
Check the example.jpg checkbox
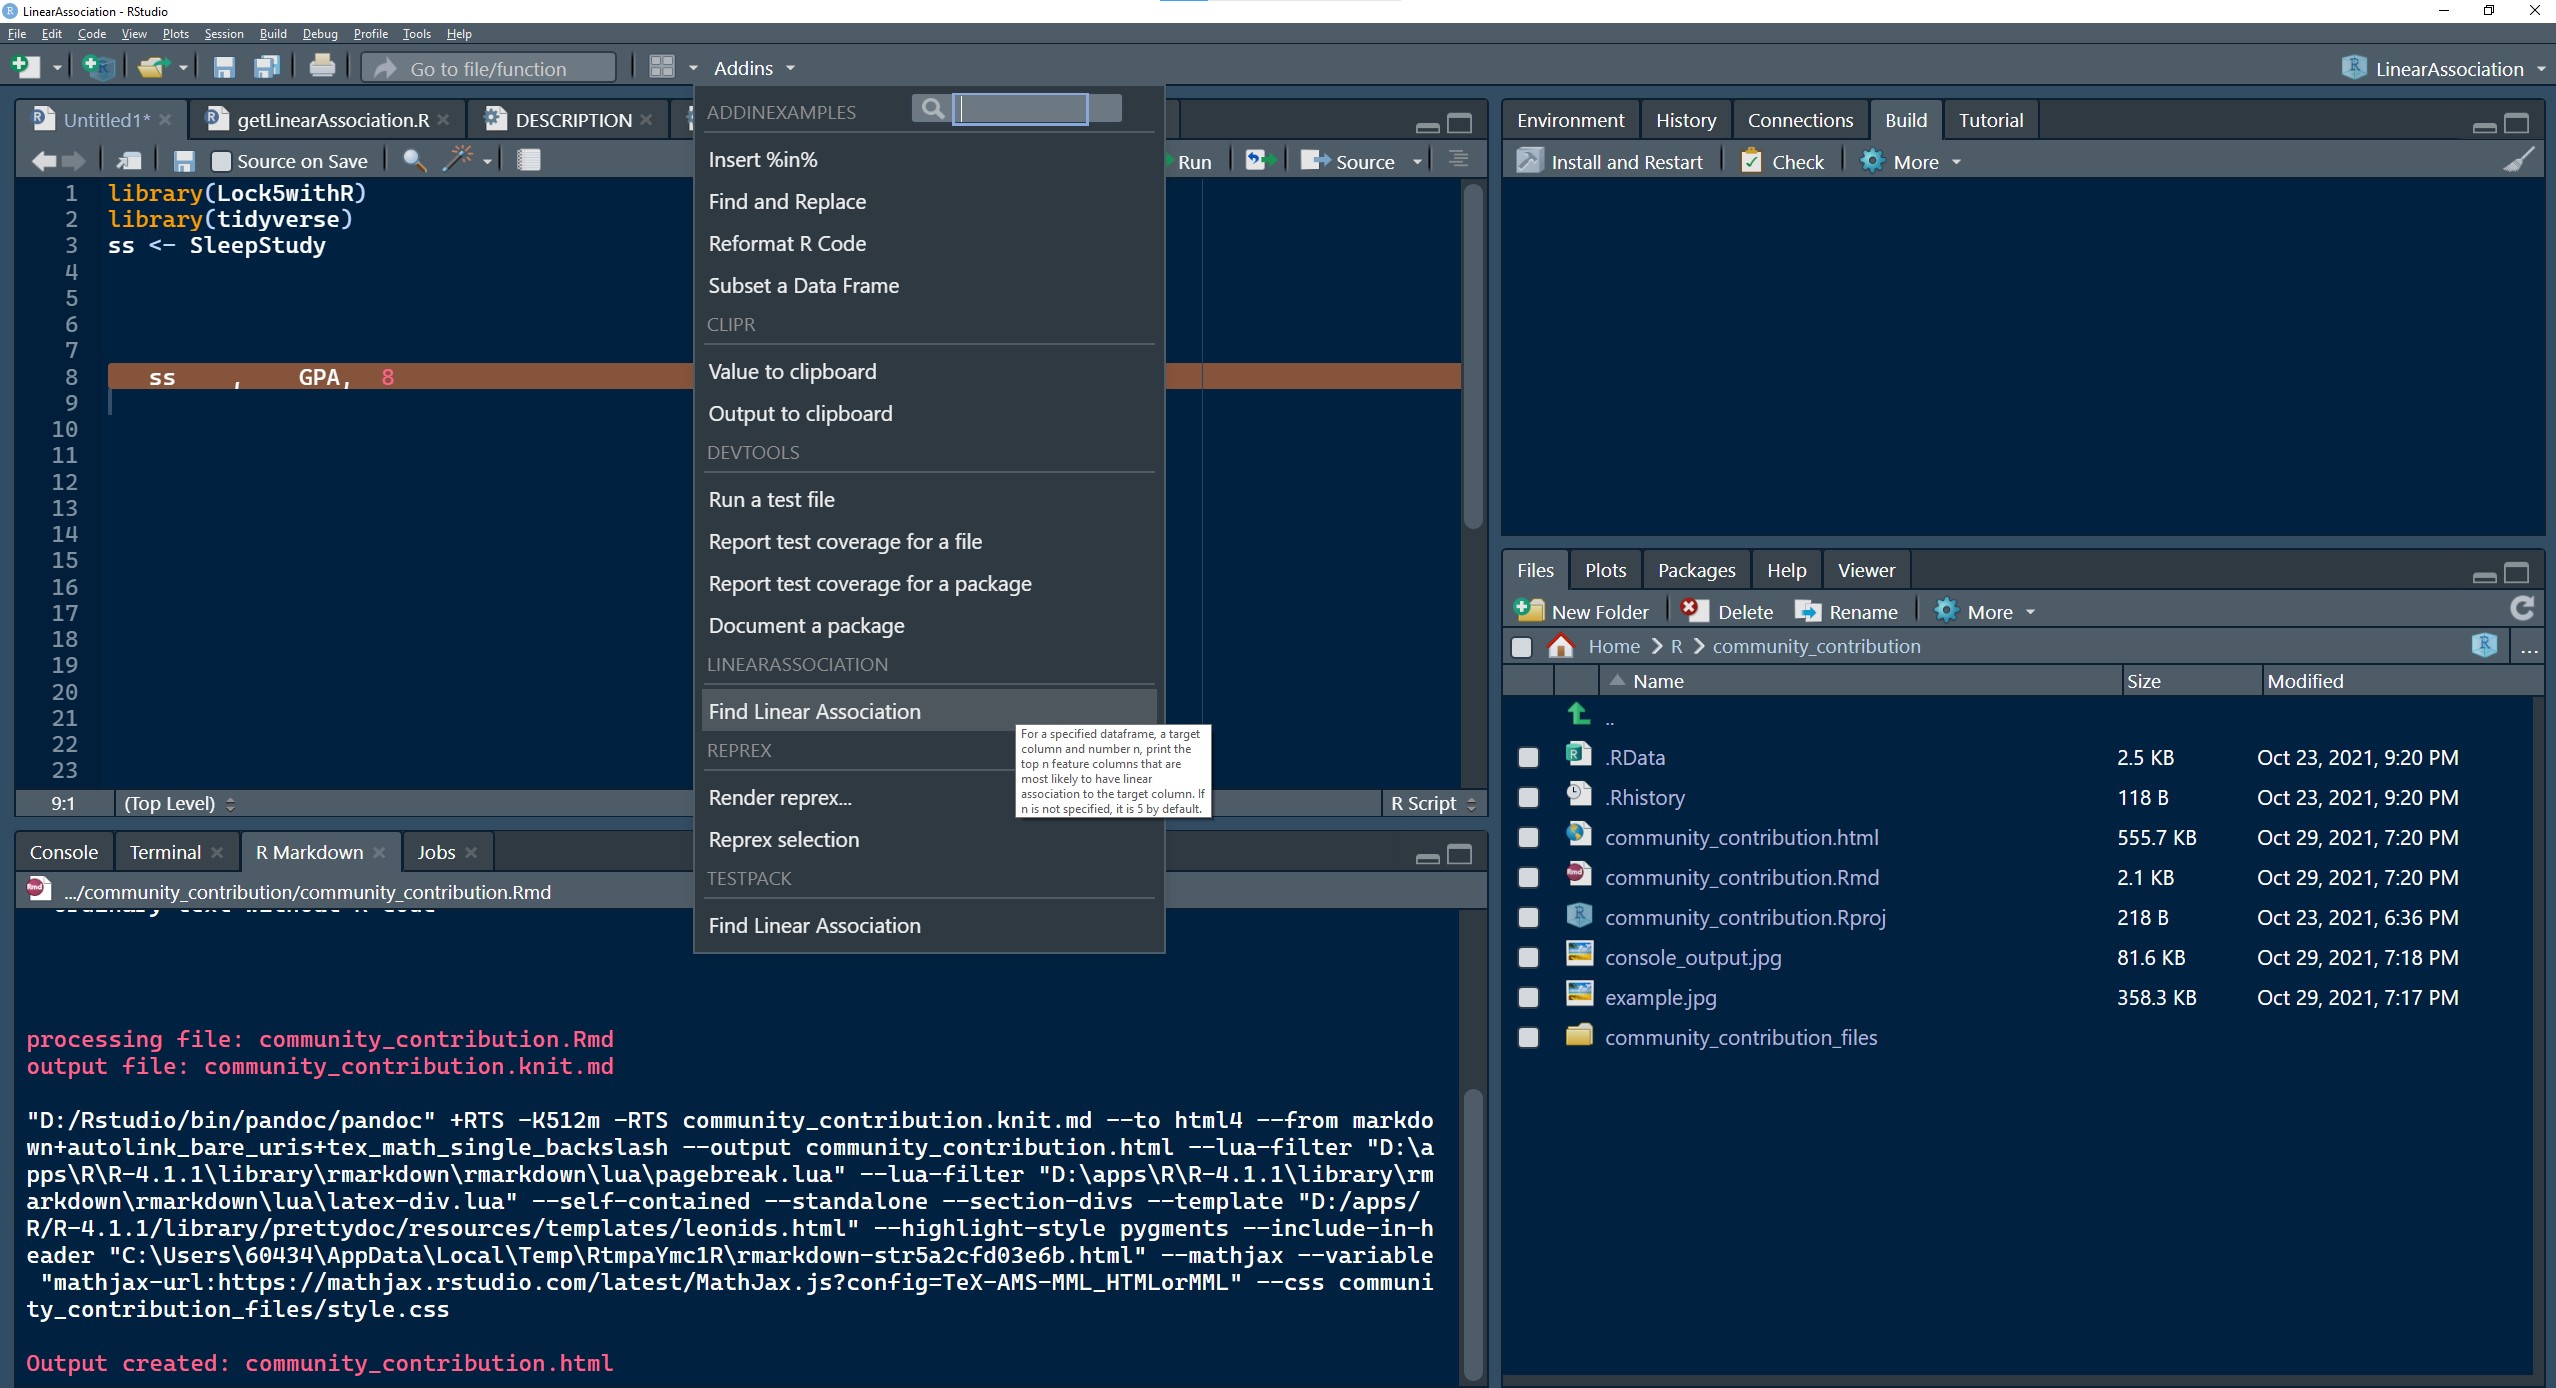[x=1528, y=998]
